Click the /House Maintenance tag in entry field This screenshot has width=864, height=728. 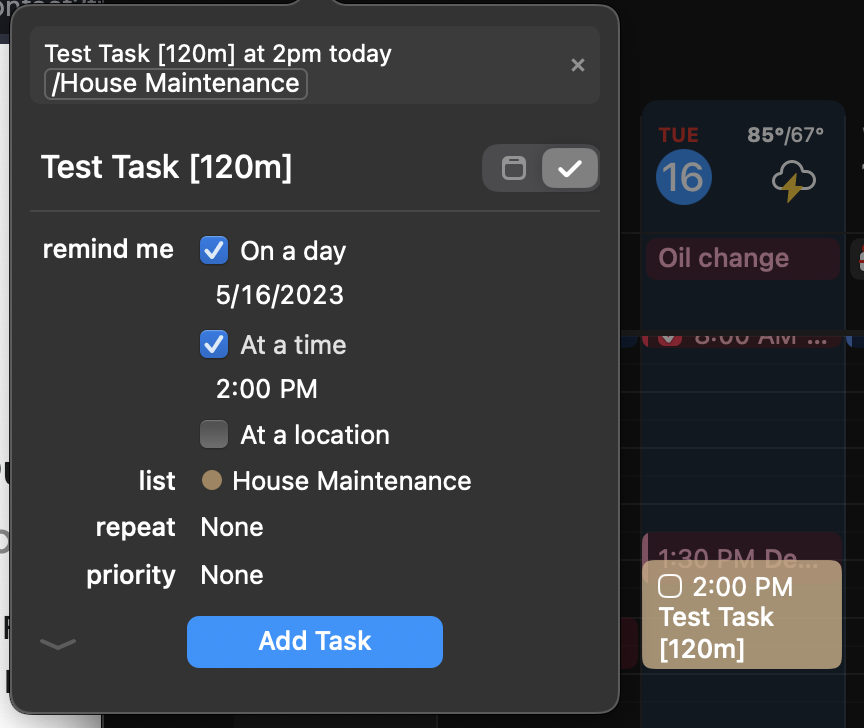pyautogui.click(x=175, y=84)
